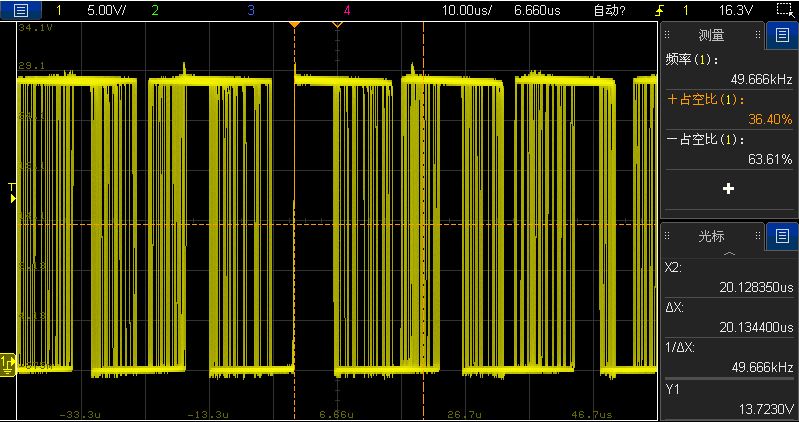This screenshot has width=799, height=422.
Task: Change the 自动? trigger mode
Action: (609, 10)
